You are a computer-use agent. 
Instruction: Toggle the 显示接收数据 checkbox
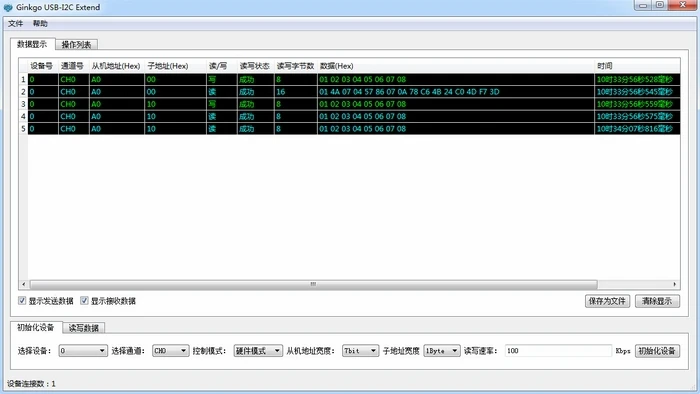pyautogui.click(x=84, y=301)
